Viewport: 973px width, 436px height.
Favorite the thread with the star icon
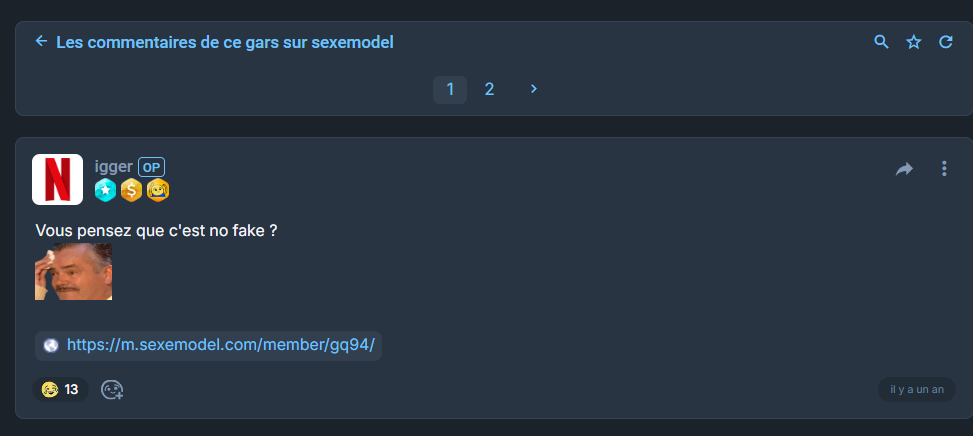(913, 42)
